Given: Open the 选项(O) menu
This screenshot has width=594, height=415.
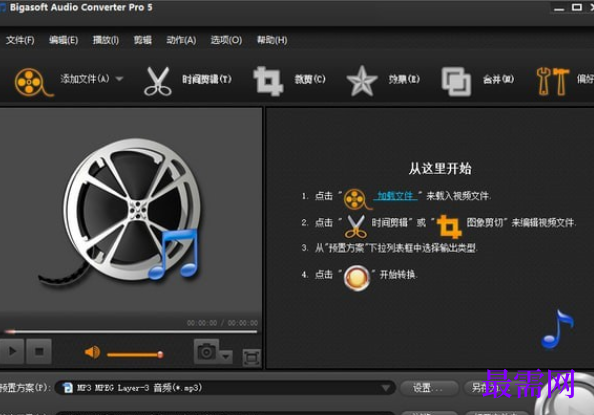Looking at the screenshot, I should pos(226,40).
